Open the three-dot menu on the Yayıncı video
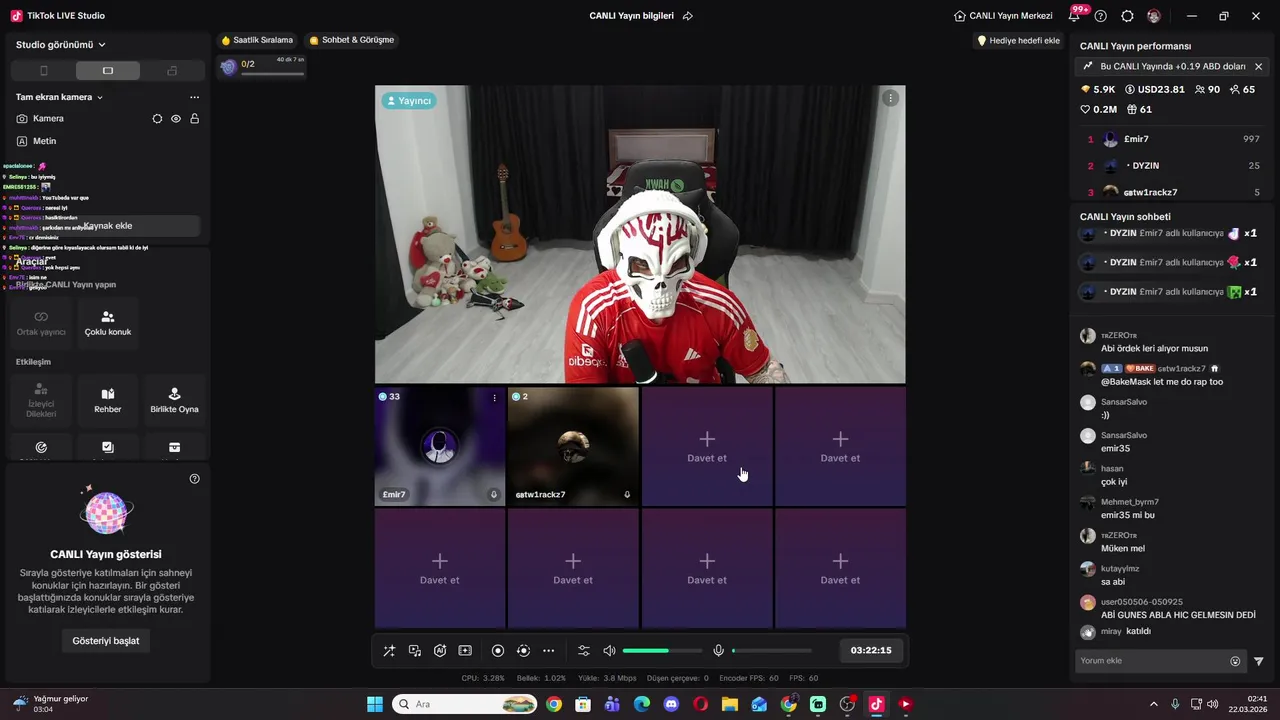 click(x=890, y=98)
